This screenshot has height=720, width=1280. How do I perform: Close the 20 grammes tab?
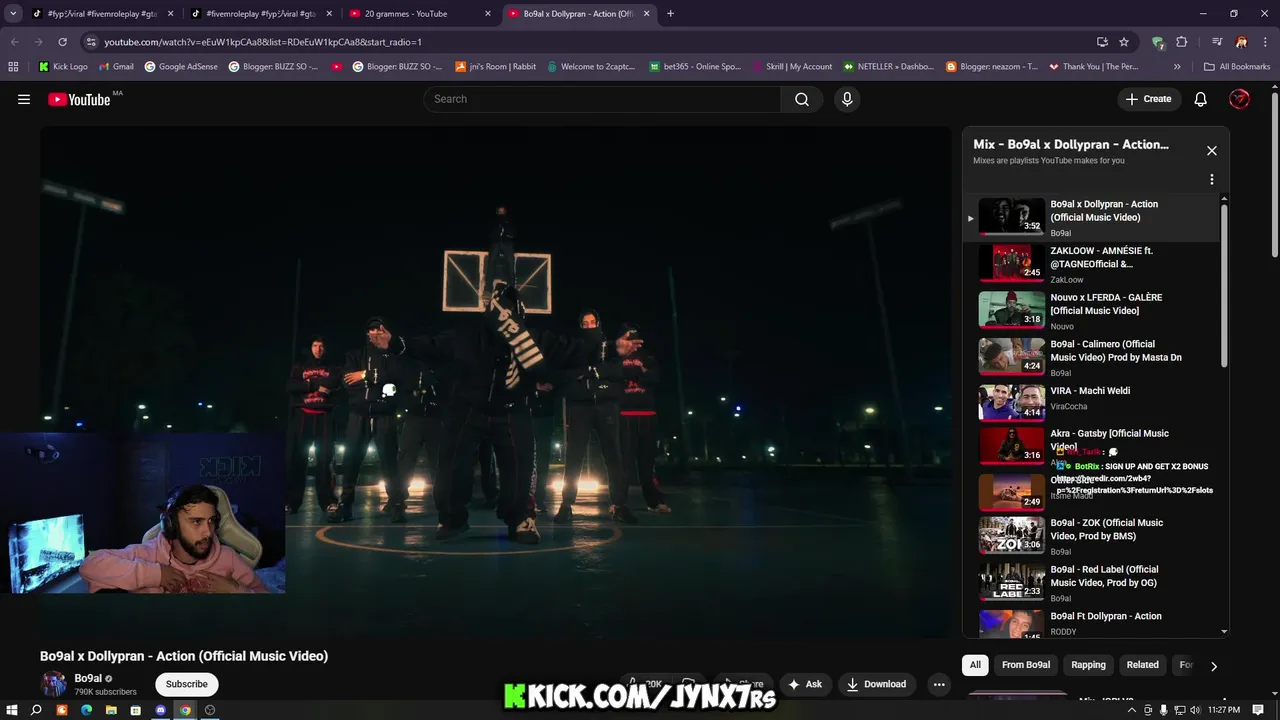tap(488, 14)
